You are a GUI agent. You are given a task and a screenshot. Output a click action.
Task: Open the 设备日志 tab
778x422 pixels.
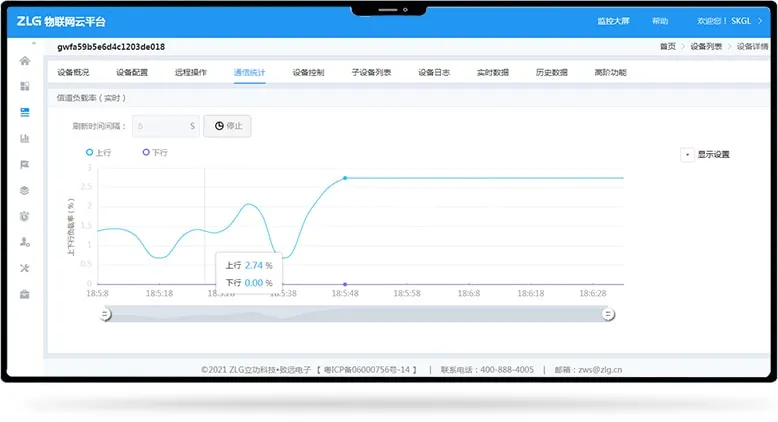click(434, 73)
